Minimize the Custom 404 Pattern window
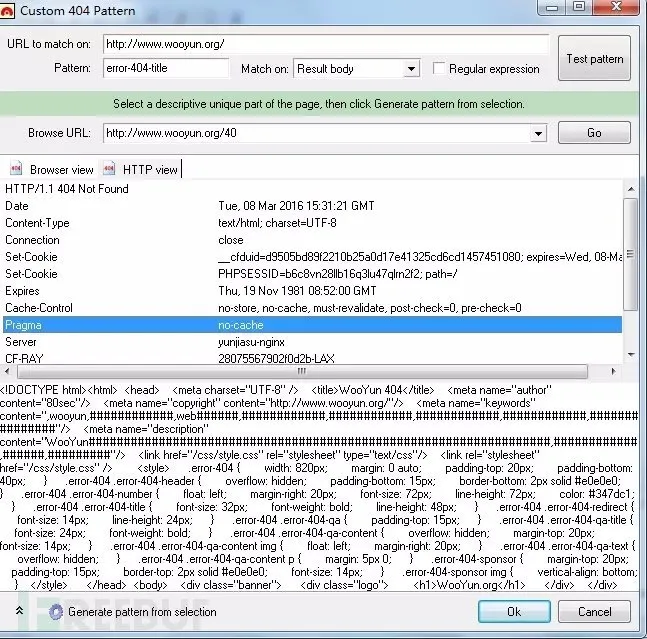 pyautogui.click(x=552, y=7)
